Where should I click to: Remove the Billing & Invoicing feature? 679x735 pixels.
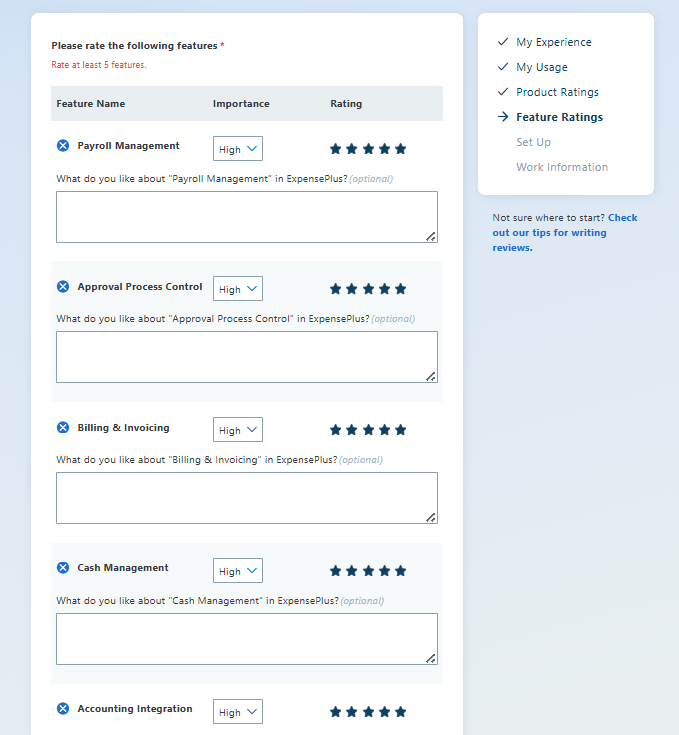coord(63,428)
